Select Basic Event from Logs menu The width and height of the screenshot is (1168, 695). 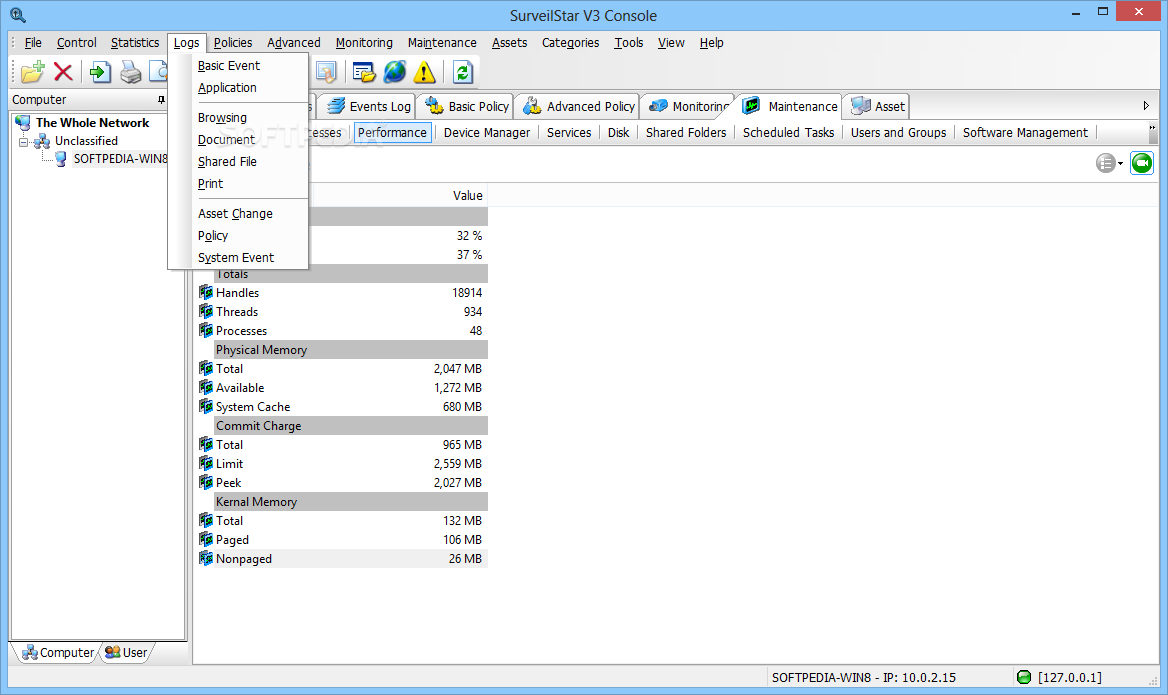click(229, 66)
